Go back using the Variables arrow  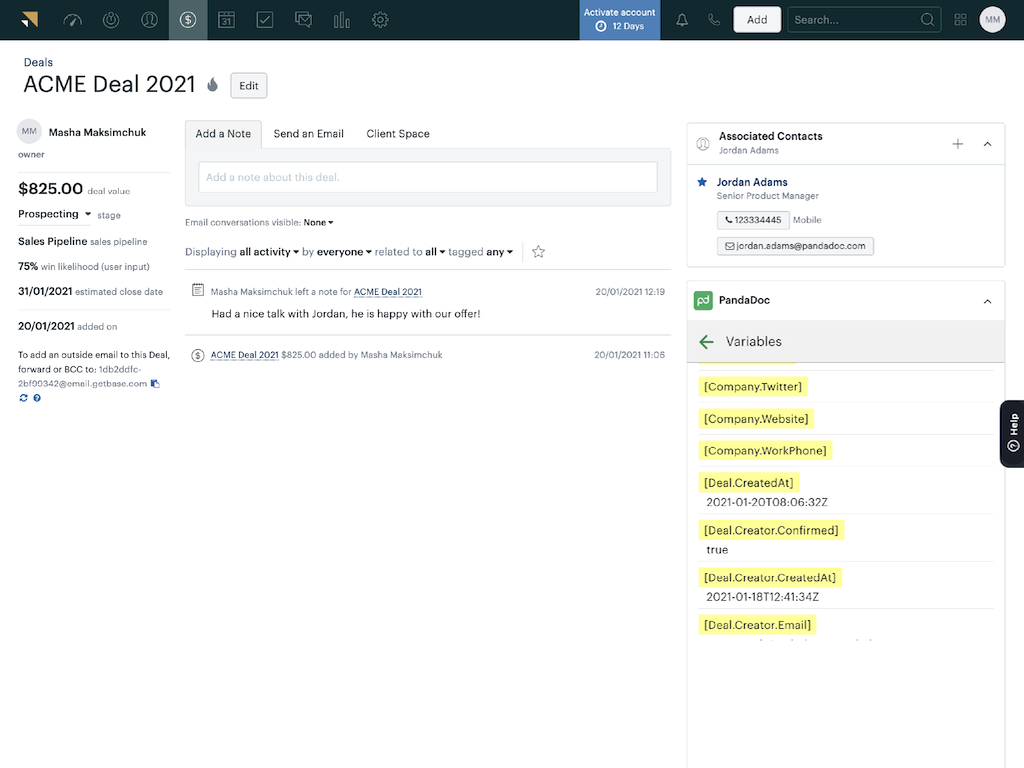(x=706, y=342)
